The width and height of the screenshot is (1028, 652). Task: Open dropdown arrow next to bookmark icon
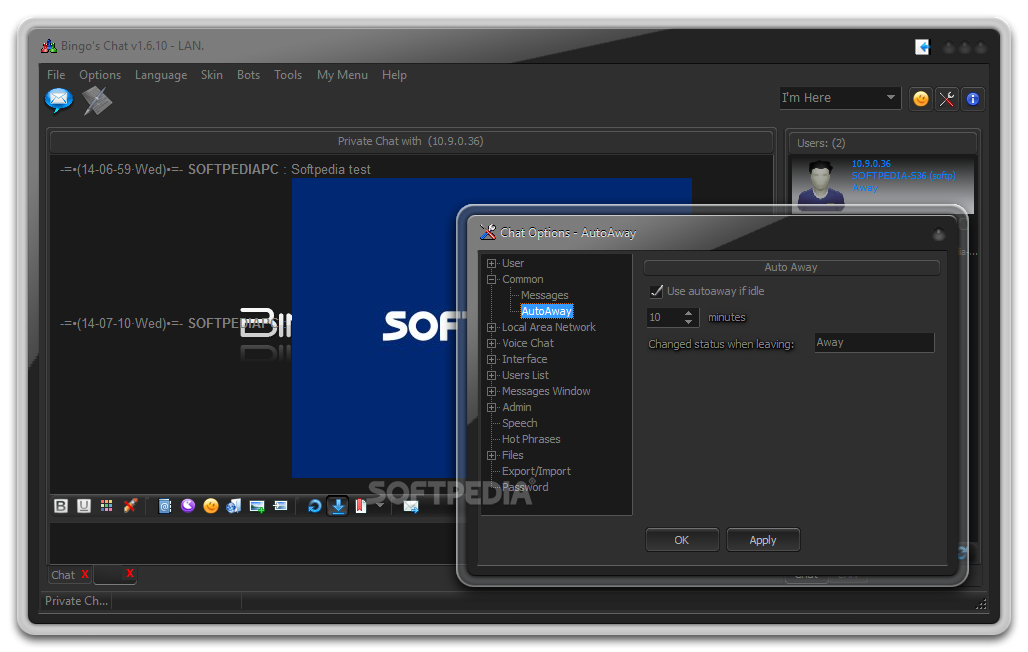pyautogui.click(x=379, y=505)
